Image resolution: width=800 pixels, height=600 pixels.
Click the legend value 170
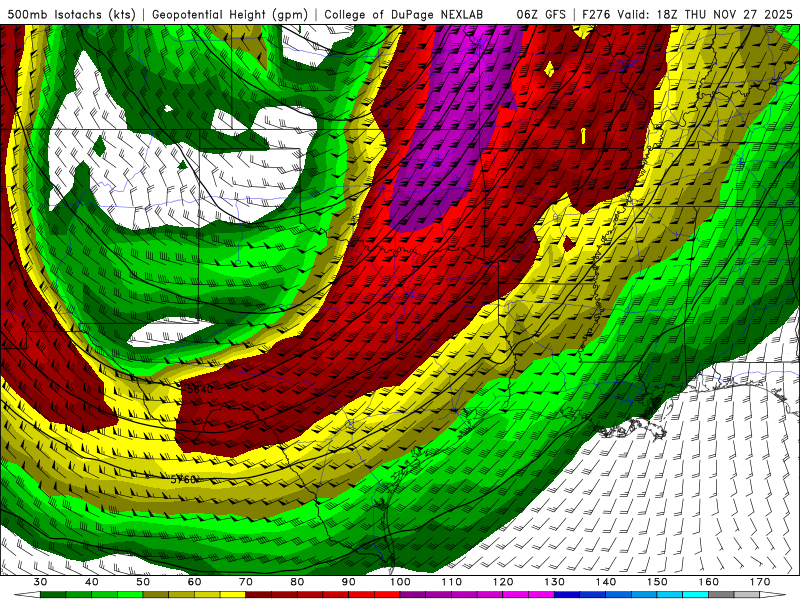[x=760, y=582]
